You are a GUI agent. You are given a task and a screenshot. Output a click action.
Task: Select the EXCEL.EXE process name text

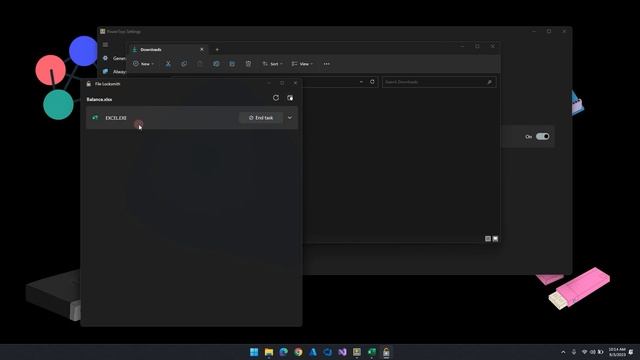coord(116,118)
